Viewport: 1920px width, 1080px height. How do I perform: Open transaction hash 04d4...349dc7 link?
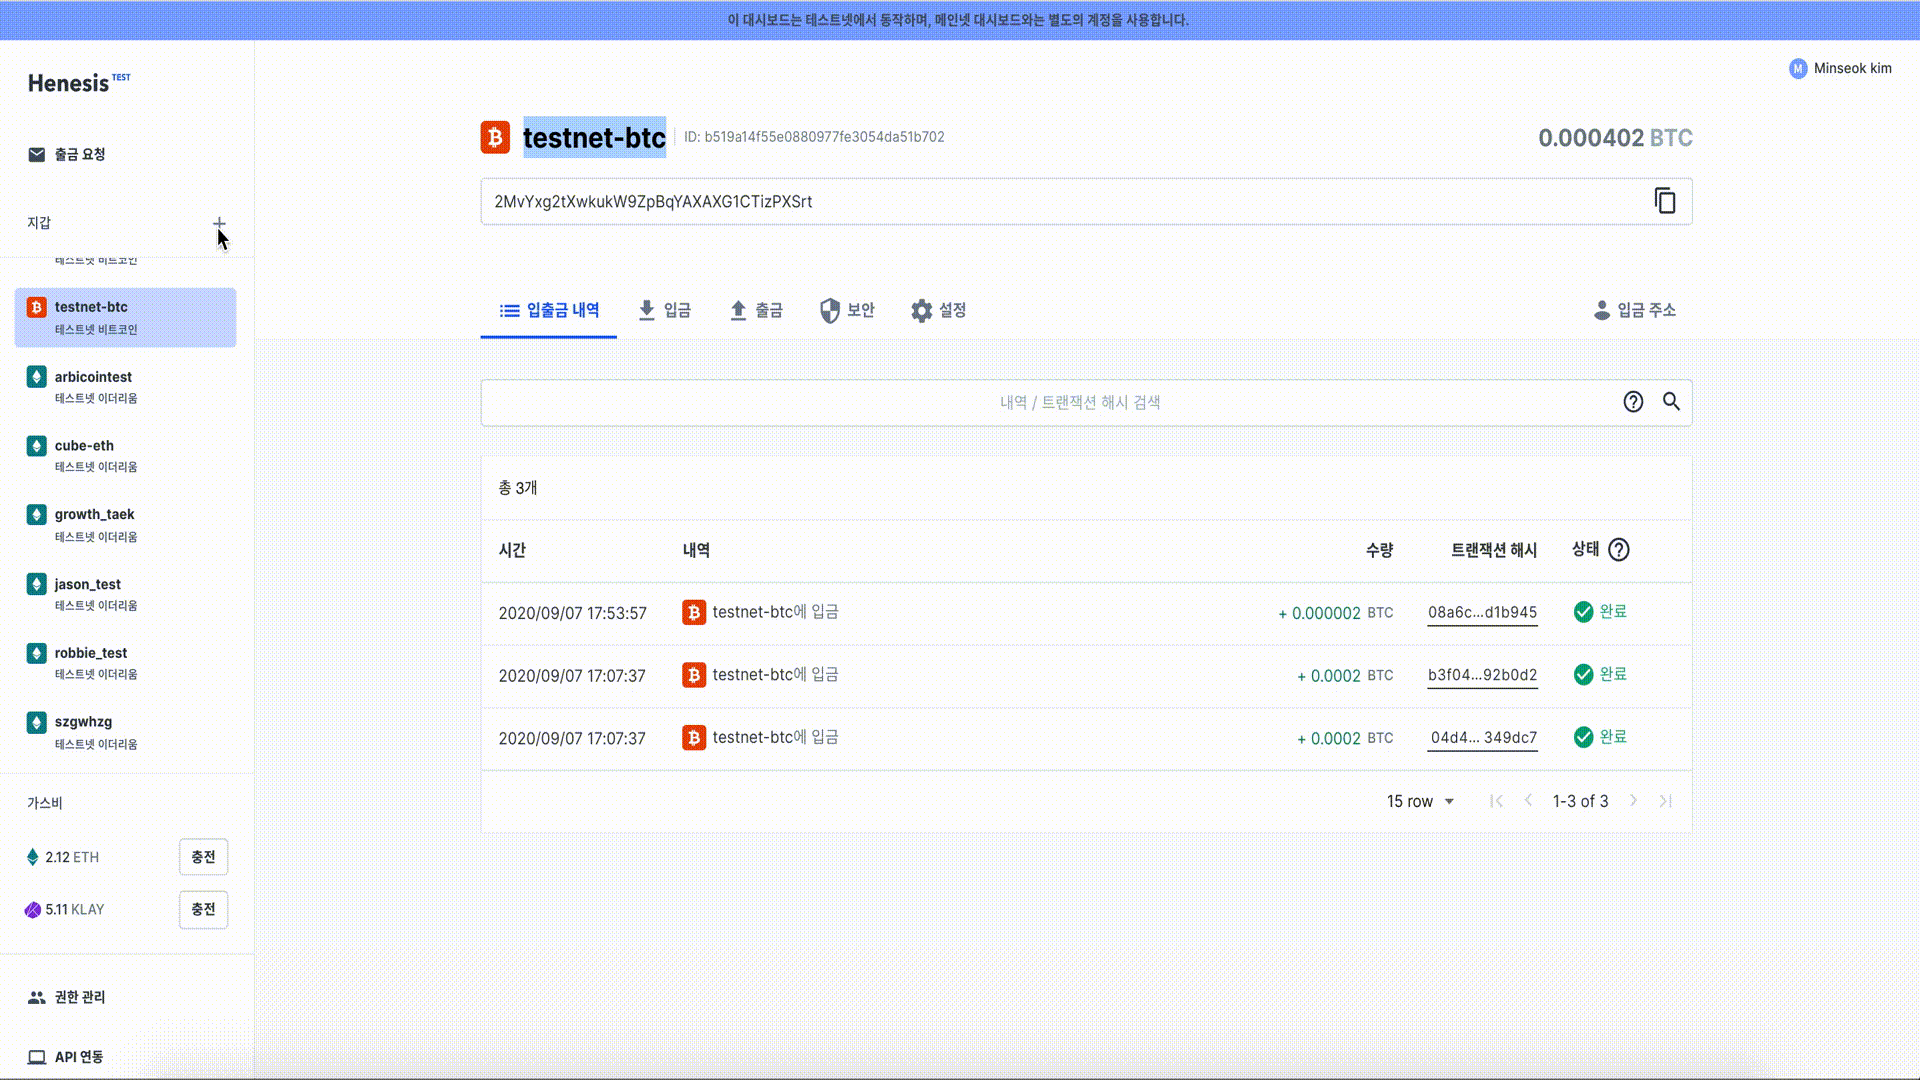coord(1484,738)
